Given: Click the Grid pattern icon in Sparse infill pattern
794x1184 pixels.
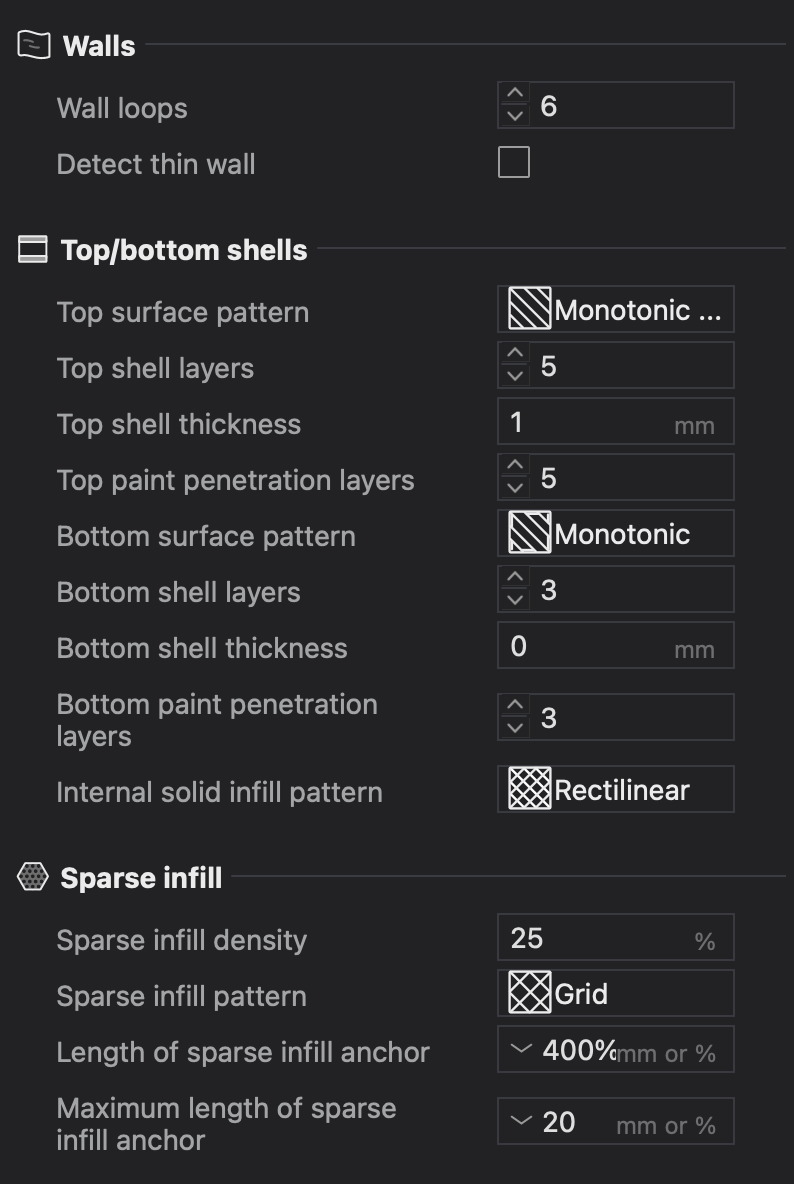Looking at the screenshot, I should point(529,993).
